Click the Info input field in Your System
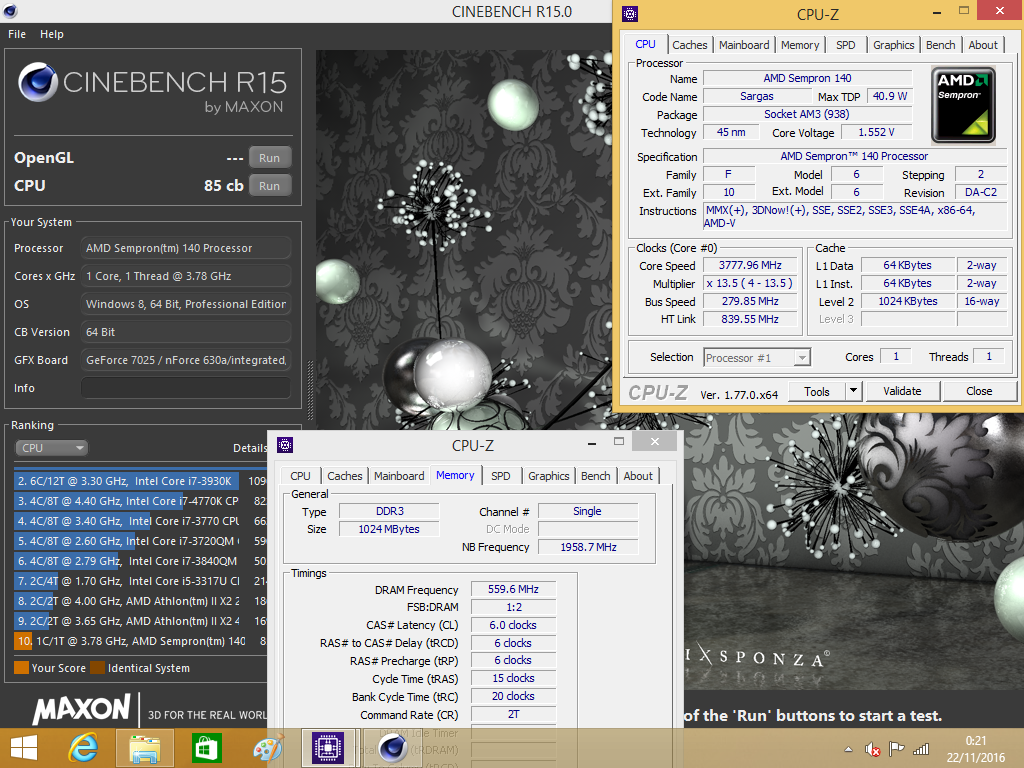 click(185, 388)
